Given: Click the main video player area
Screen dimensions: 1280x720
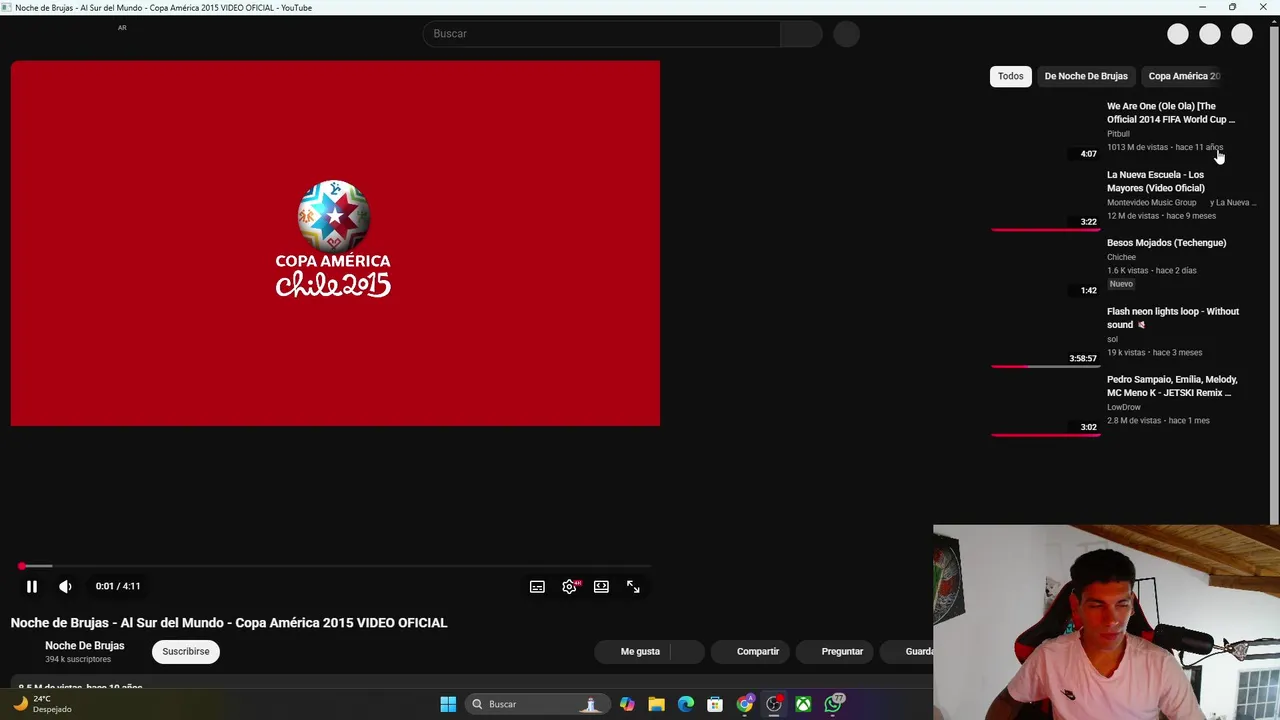Looking at the screenshot, I should [335, 243].
